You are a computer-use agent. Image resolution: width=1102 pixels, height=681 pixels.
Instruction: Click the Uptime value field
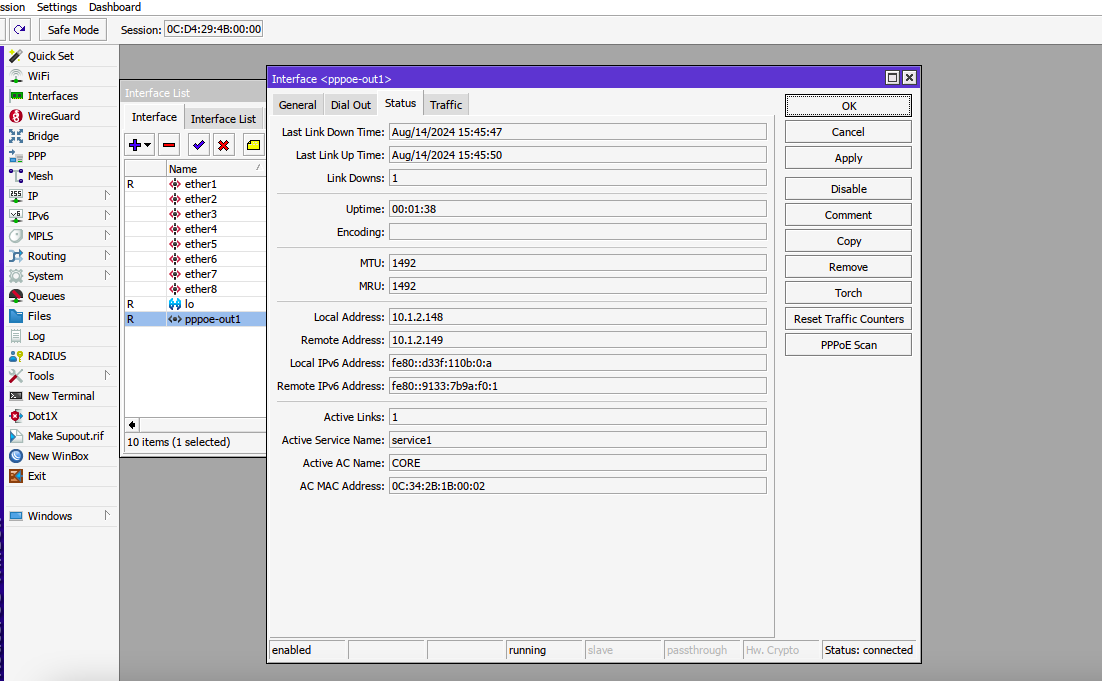coord(578,209)
